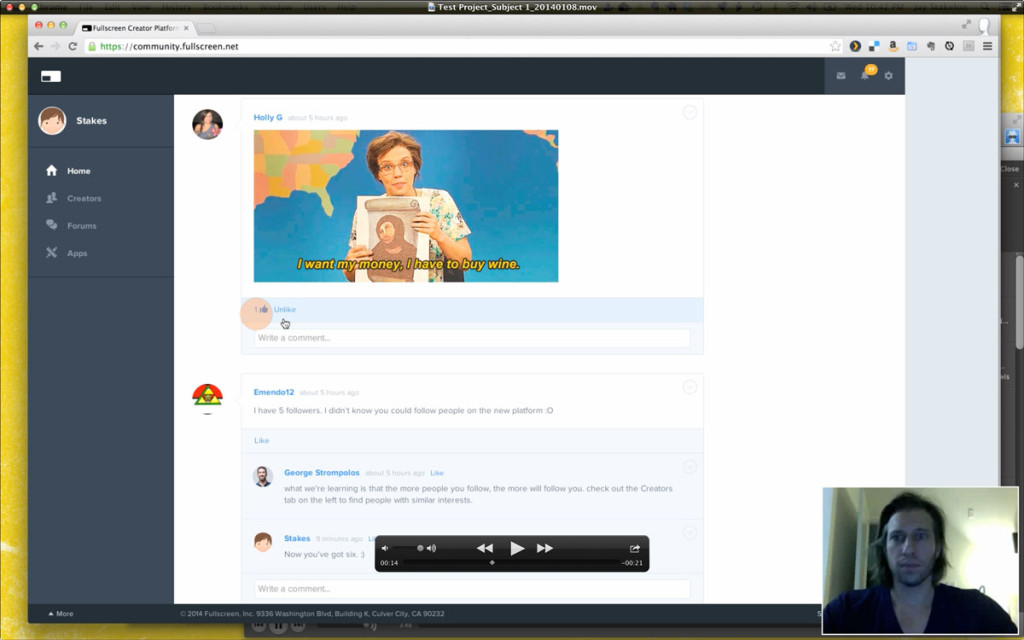Open George Strompolos's profile name link

(321, 473)
